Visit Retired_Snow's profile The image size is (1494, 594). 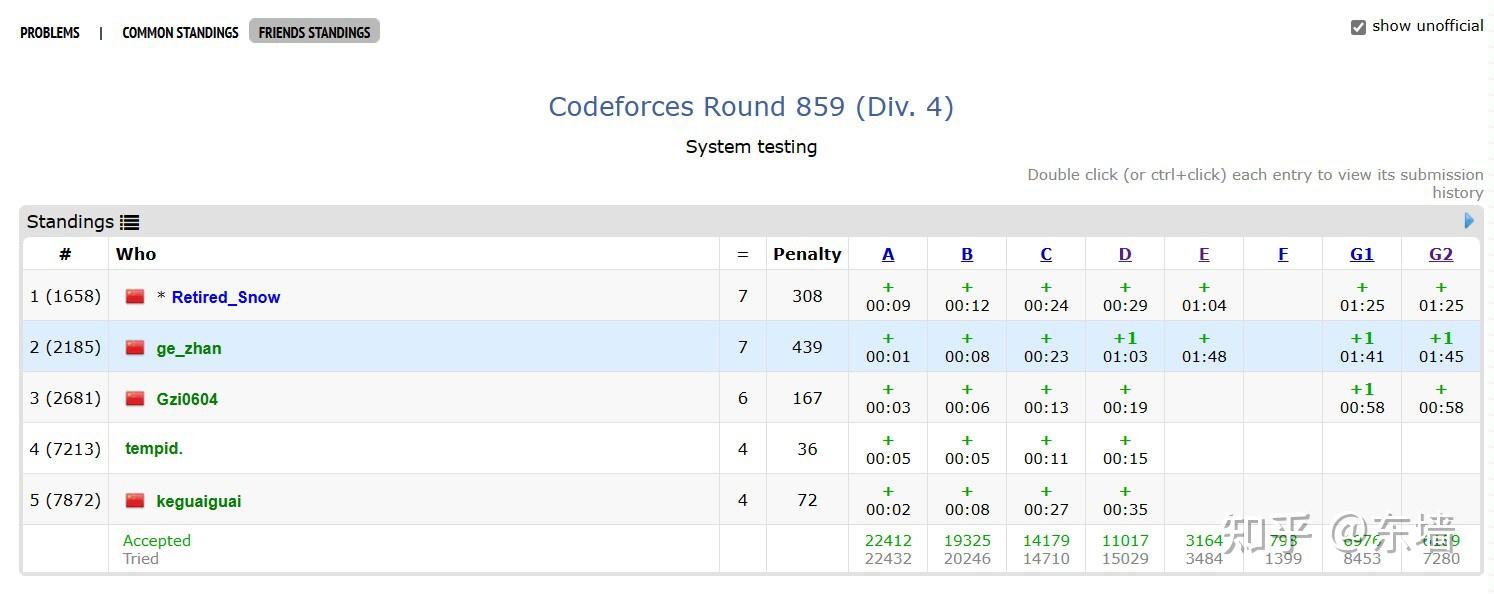(x=225, y=296)
